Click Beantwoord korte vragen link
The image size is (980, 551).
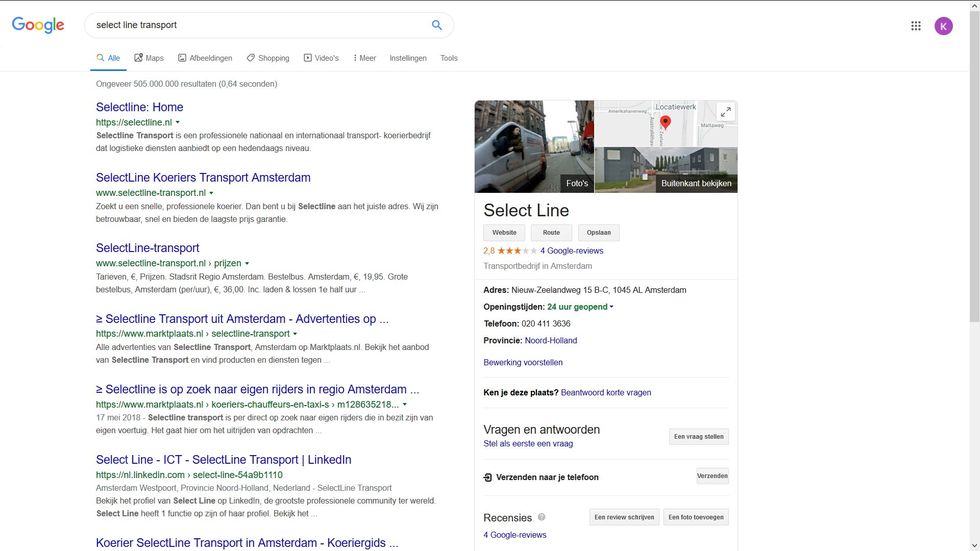point(606,392)
